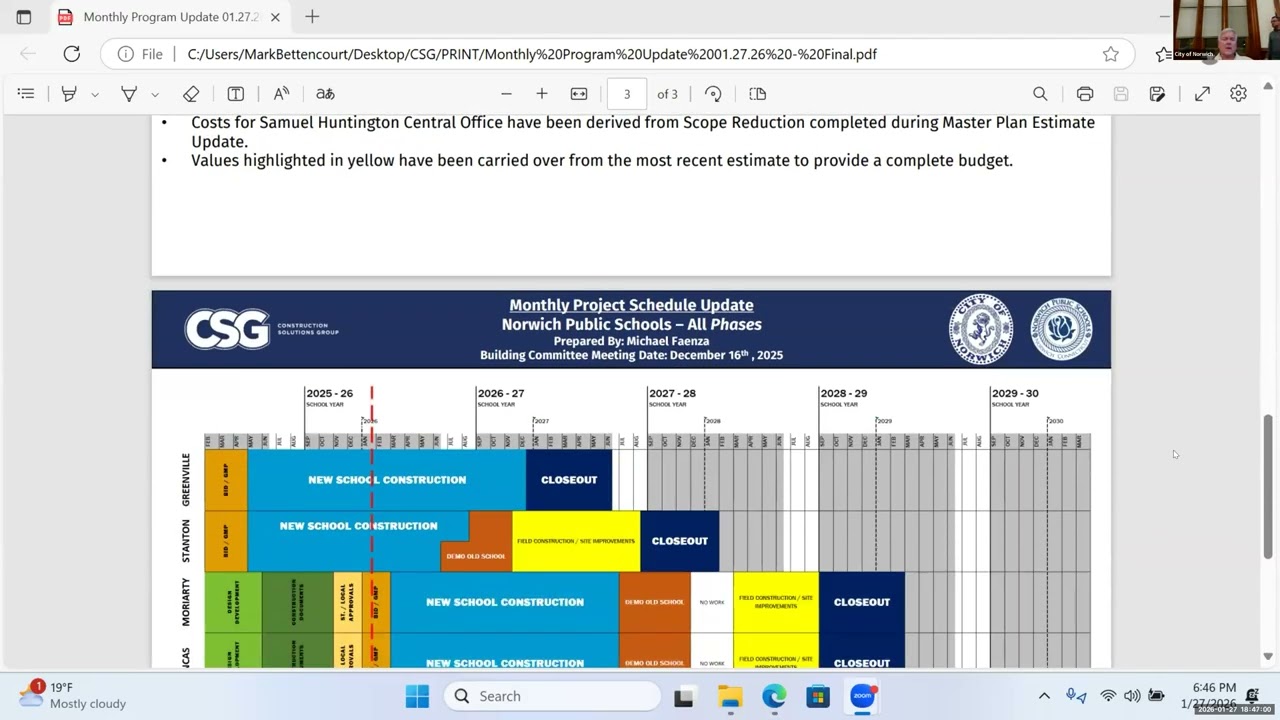Click Monthly Project Schedule Update heading
This screenshot has width=1280, height=720.
631,305
